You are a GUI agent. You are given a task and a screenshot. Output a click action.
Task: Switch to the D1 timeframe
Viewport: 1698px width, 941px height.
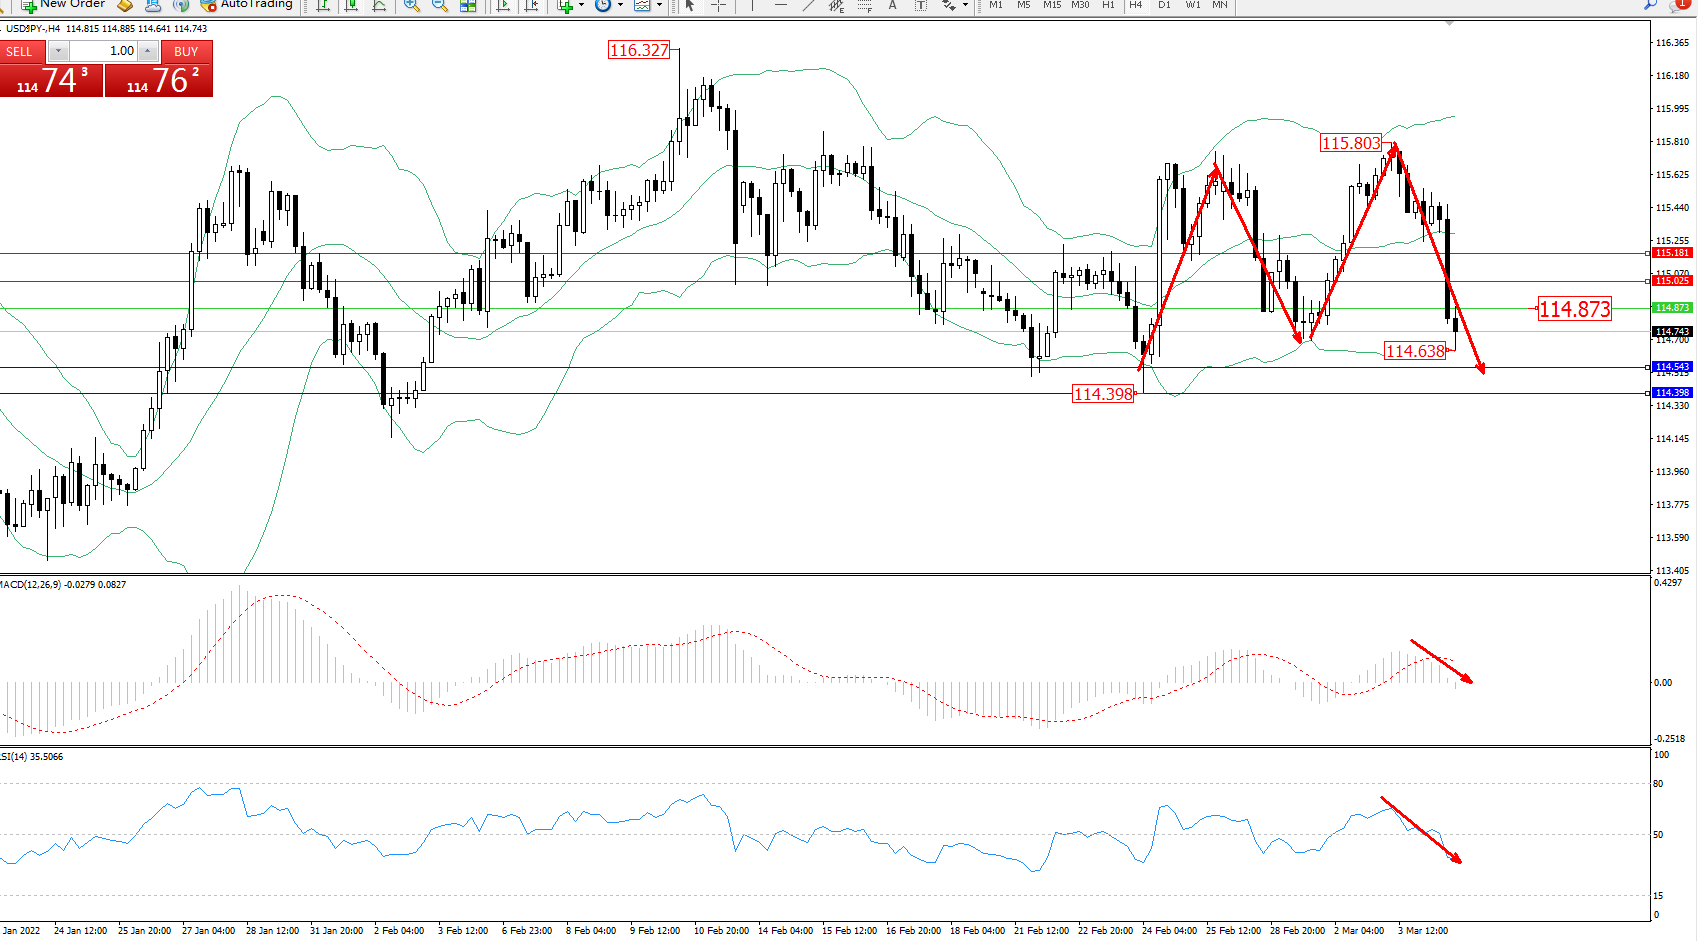point(1164,5)
